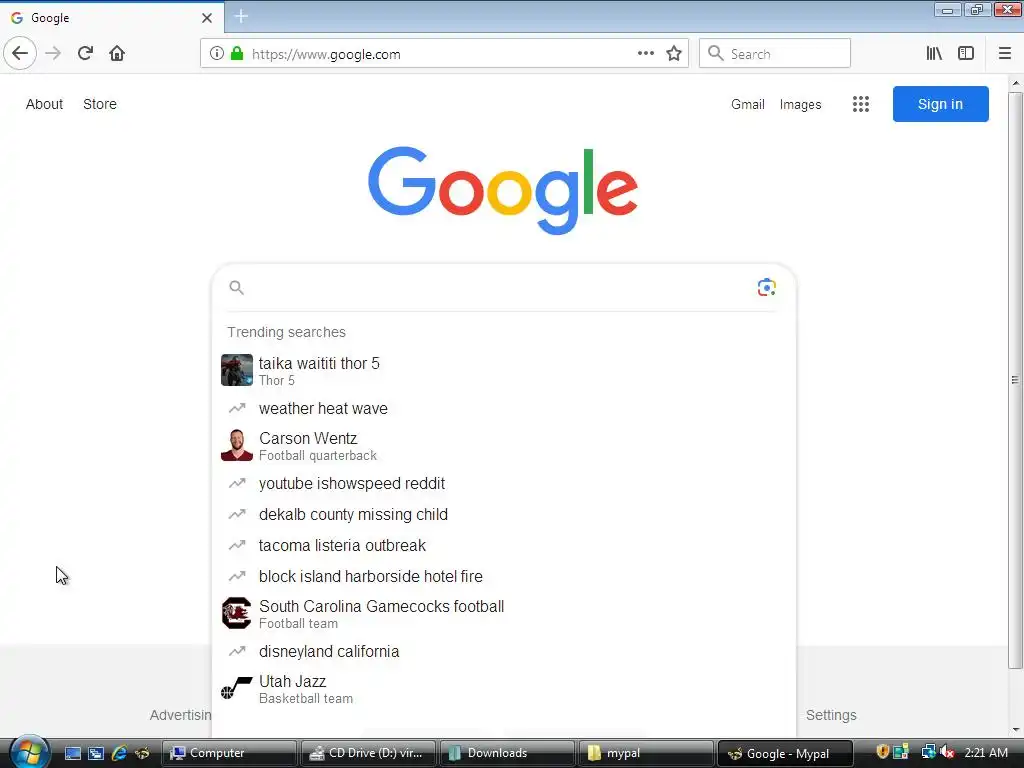Click scrollbar down arrow
1024x768 pixels.
pos(1016,729)
